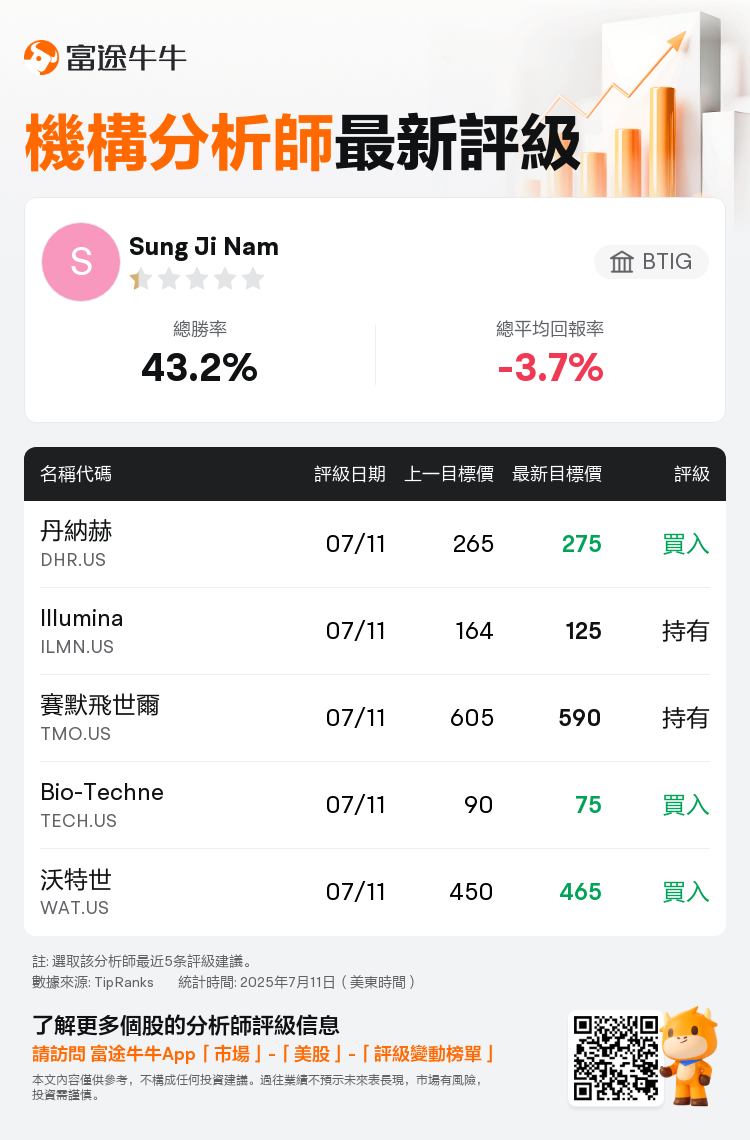Click the QR code image
Viewport: 750px width, 1140px height.
tap(616, 1058)
